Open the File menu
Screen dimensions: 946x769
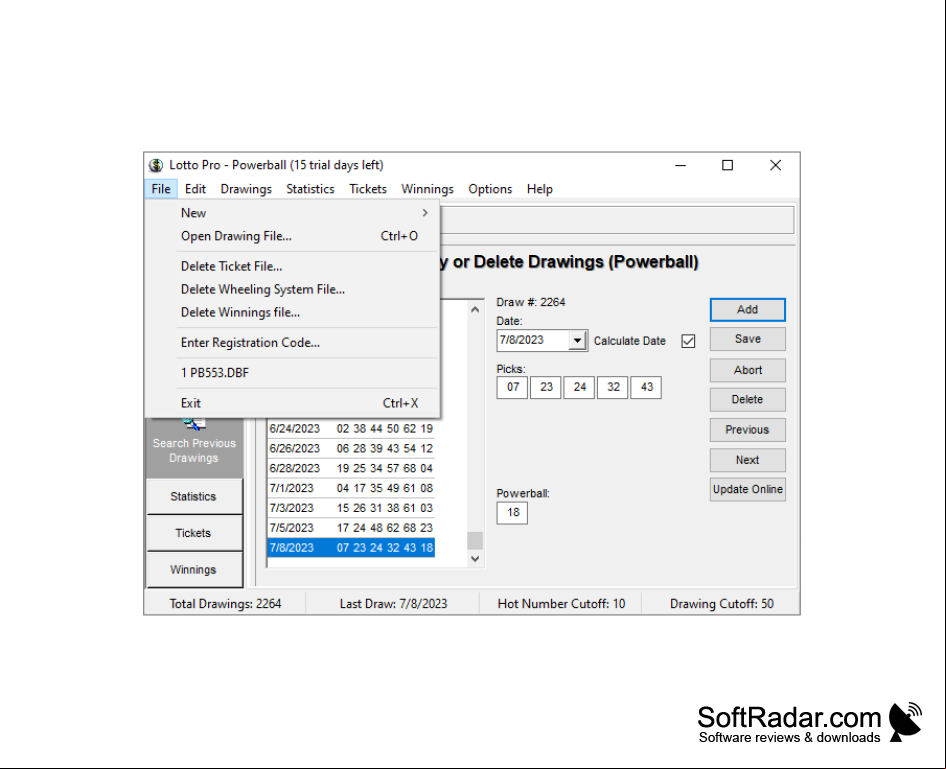pyautogui.click(x=161, y=189)
